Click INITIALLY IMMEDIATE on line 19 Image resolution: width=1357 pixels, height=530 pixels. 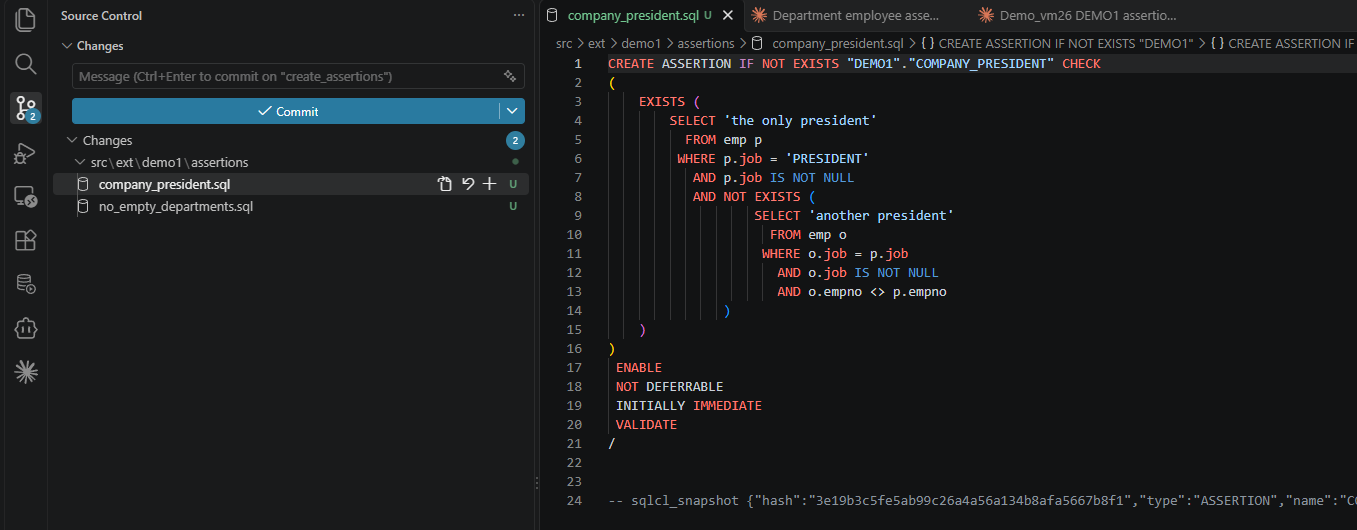point(689,406)
